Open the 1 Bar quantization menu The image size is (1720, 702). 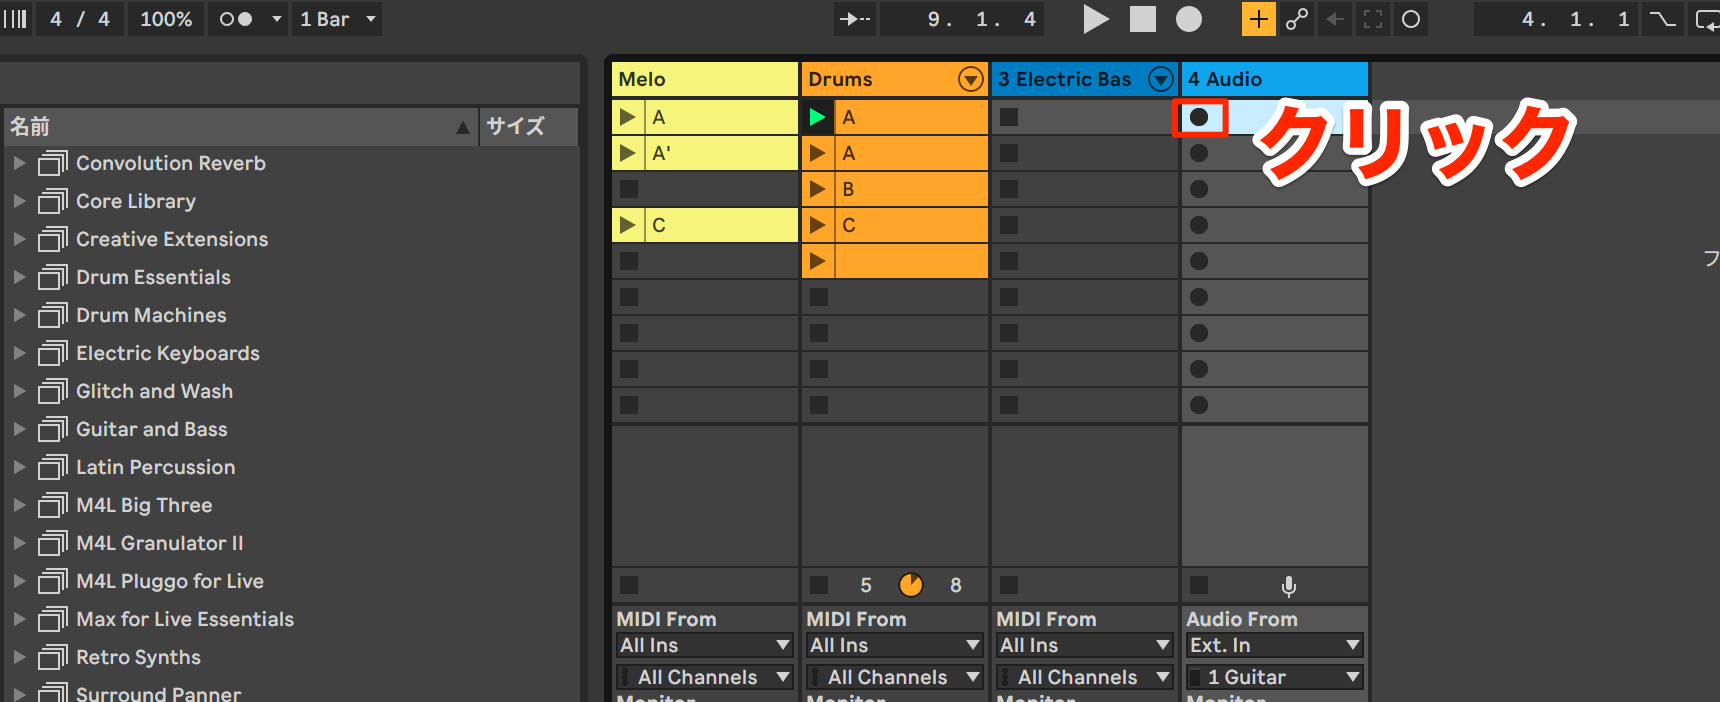(337, 19)
